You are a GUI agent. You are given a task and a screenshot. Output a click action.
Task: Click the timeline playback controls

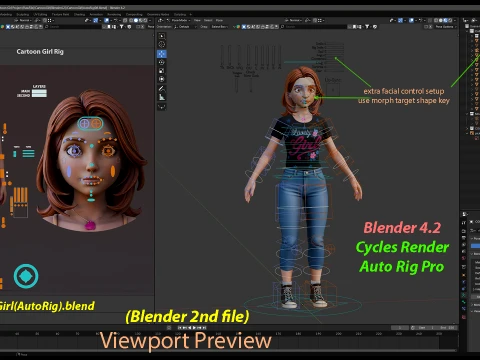point(193,328)
